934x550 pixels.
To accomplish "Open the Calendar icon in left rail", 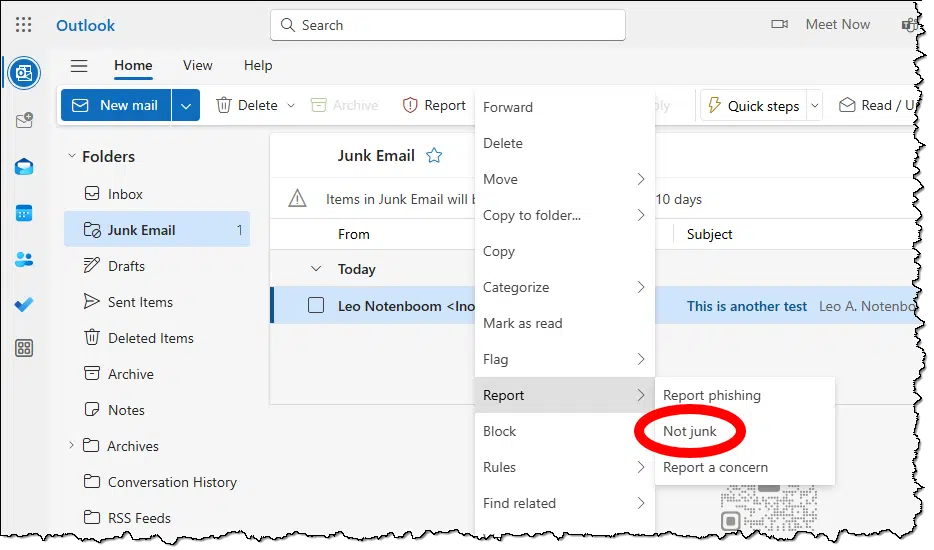I will pos(24,213).
